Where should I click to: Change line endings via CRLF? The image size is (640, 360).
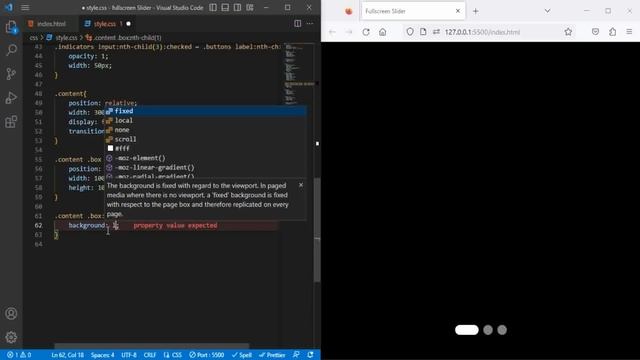click(150, 355)
